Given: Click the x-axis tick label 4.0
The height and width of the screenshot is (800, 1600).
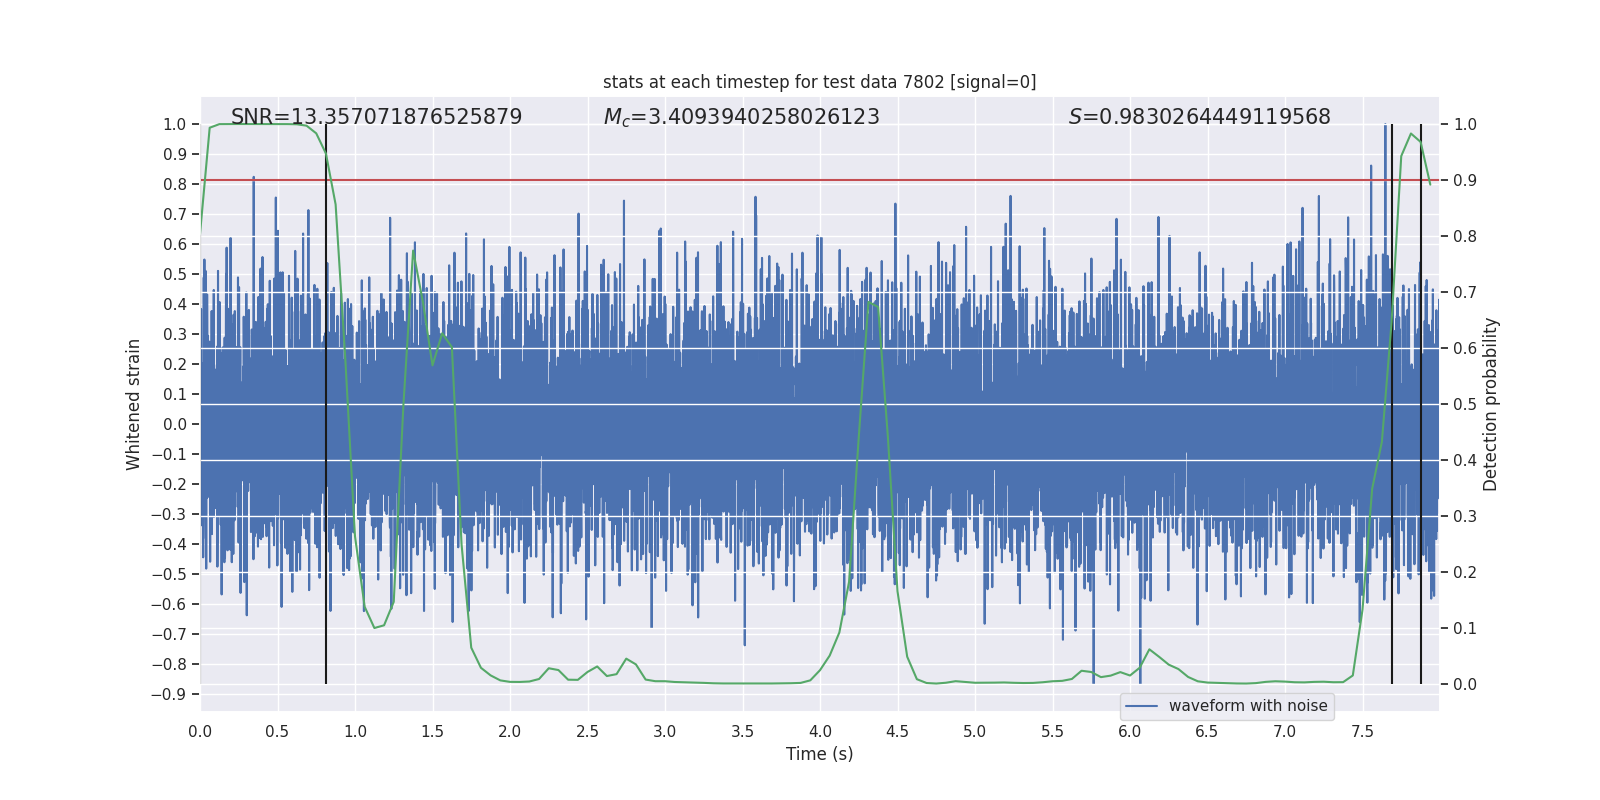Looking at the screenshot, I should click(x=820, y=732).
